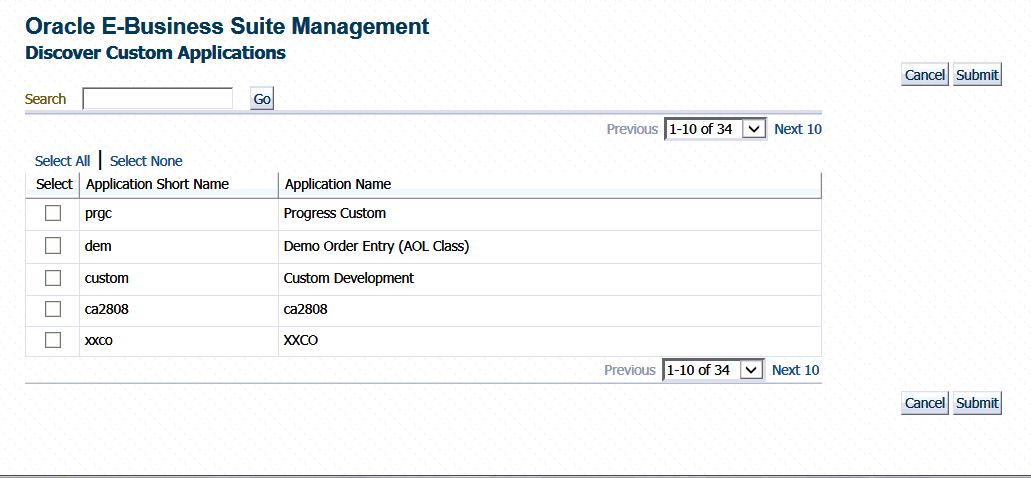Check the custom application row box

tap(53, 278)
